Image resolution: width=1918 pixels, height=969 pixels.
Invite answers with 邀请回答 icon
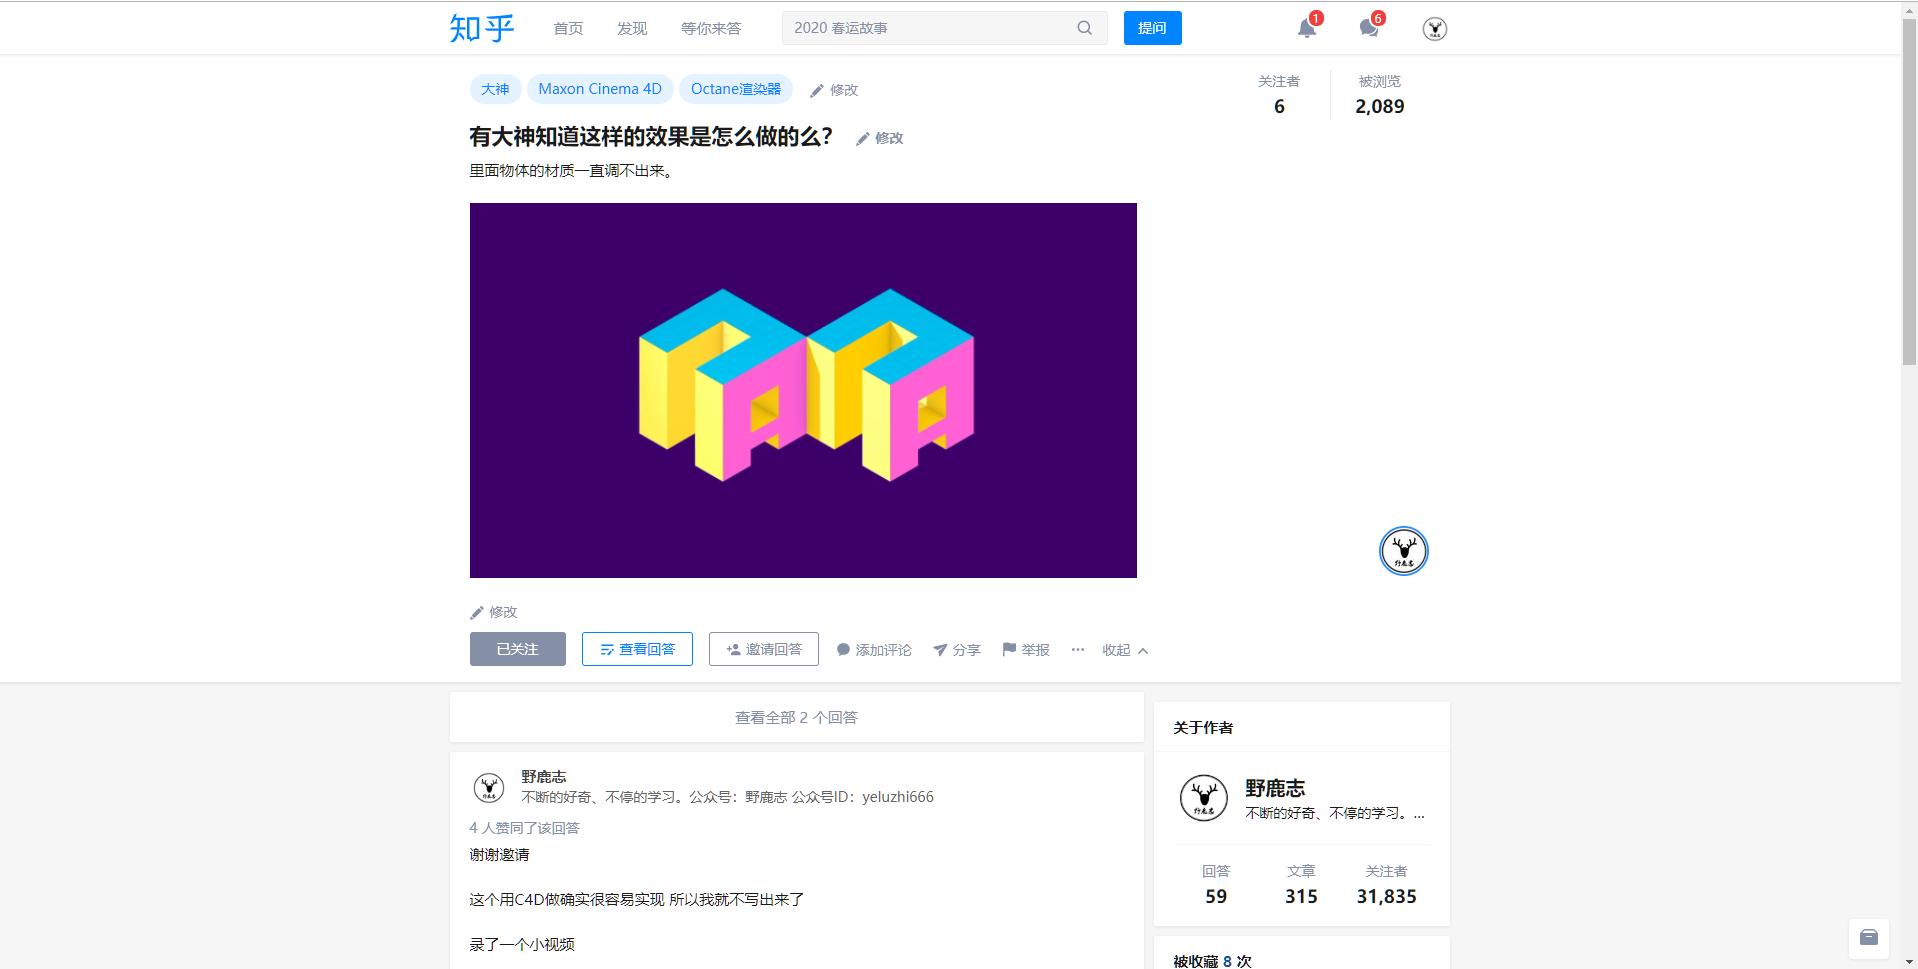pyautogui.click(x=763, y=648)
